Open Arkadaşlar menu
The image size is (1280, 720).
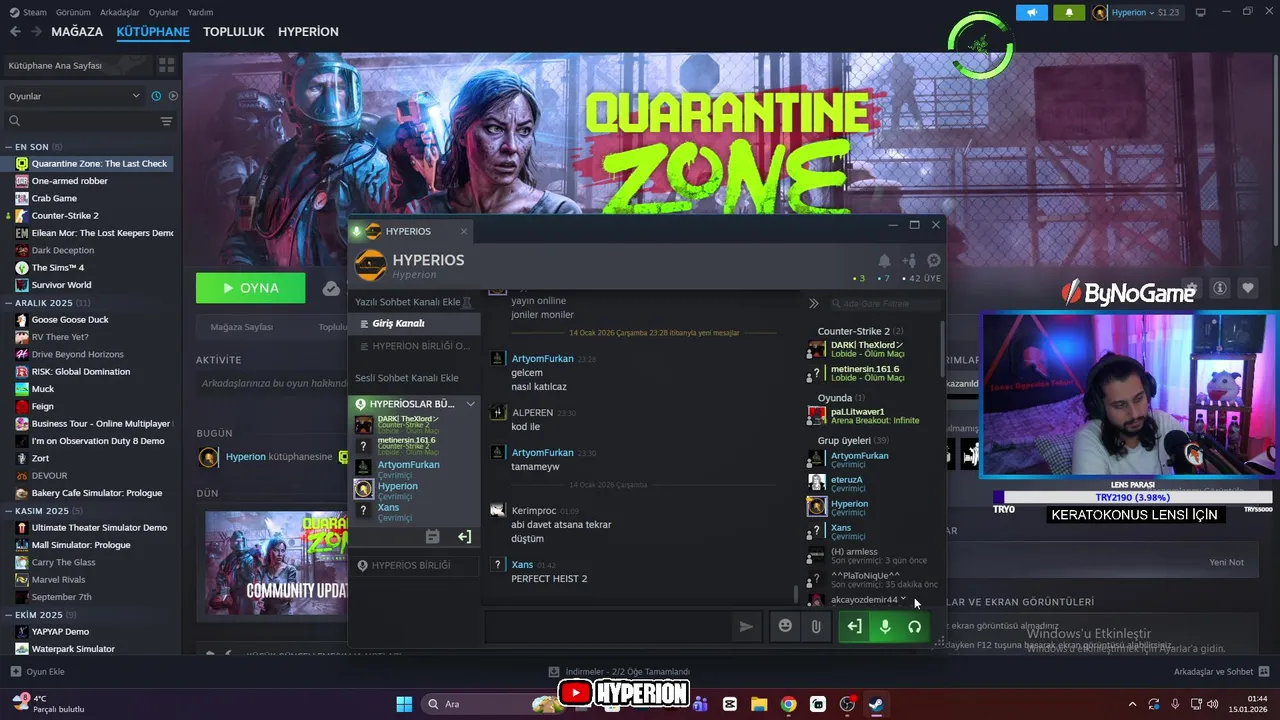[120, 12]
